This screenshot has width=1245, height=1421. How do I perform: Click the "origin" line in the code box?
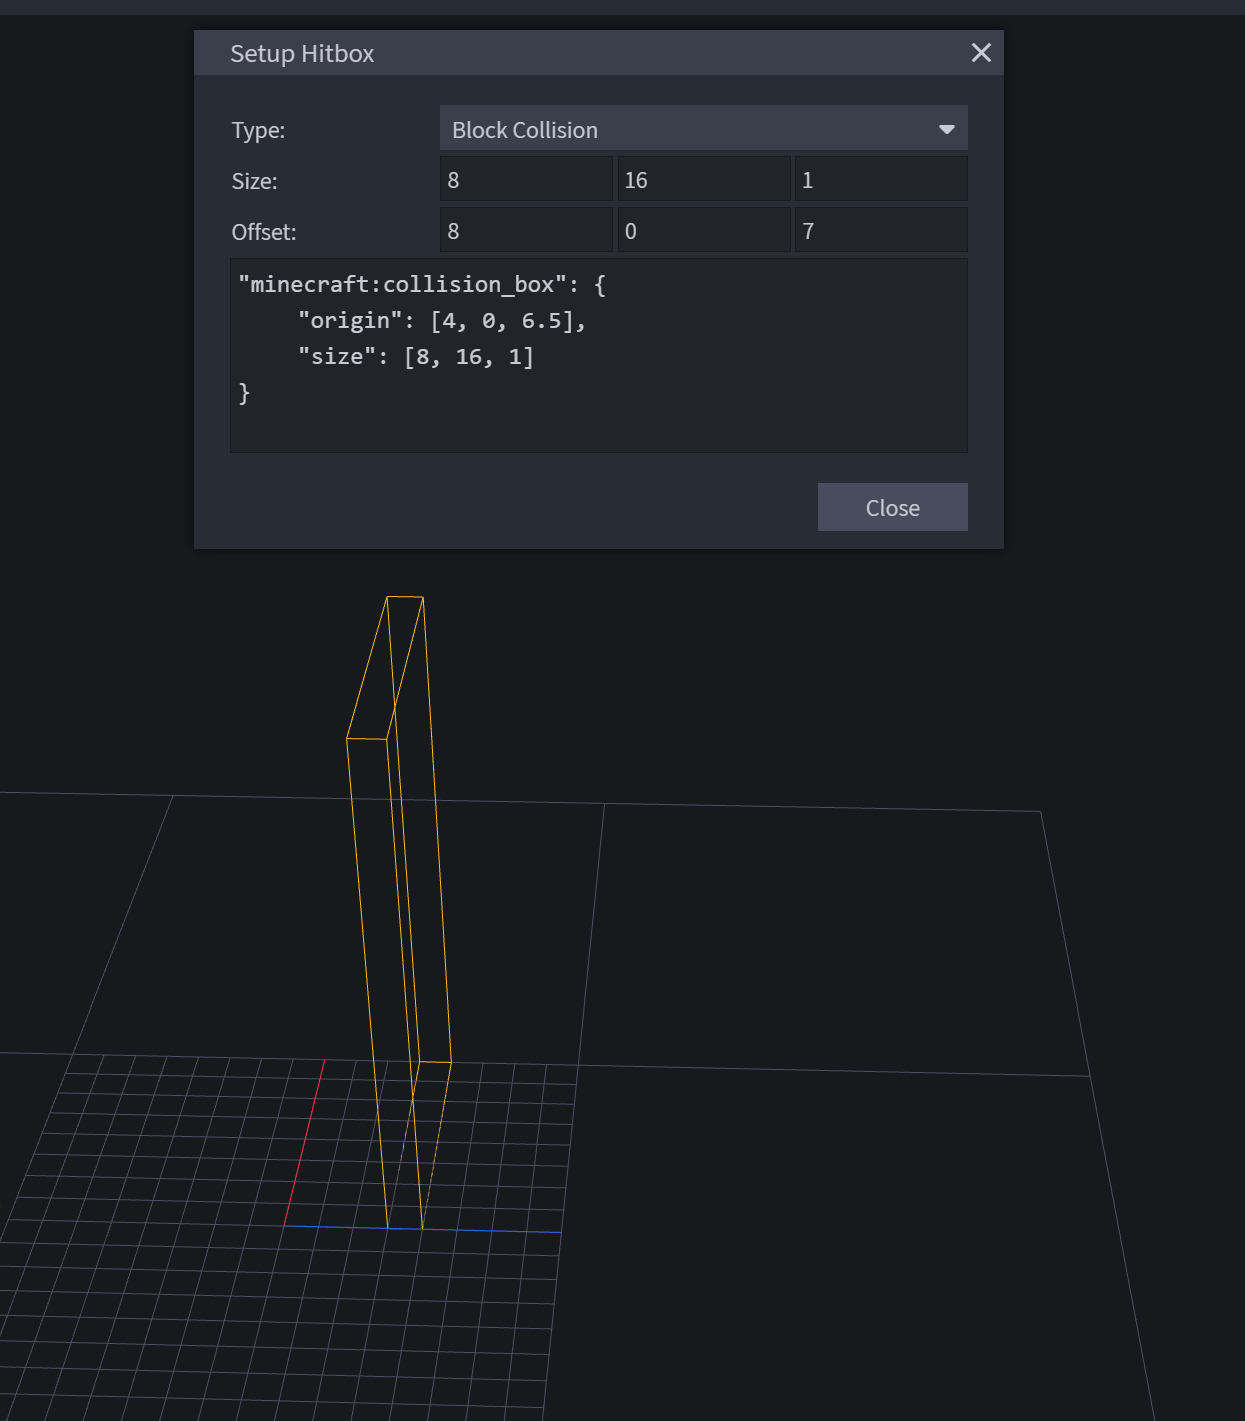point(441,321)
